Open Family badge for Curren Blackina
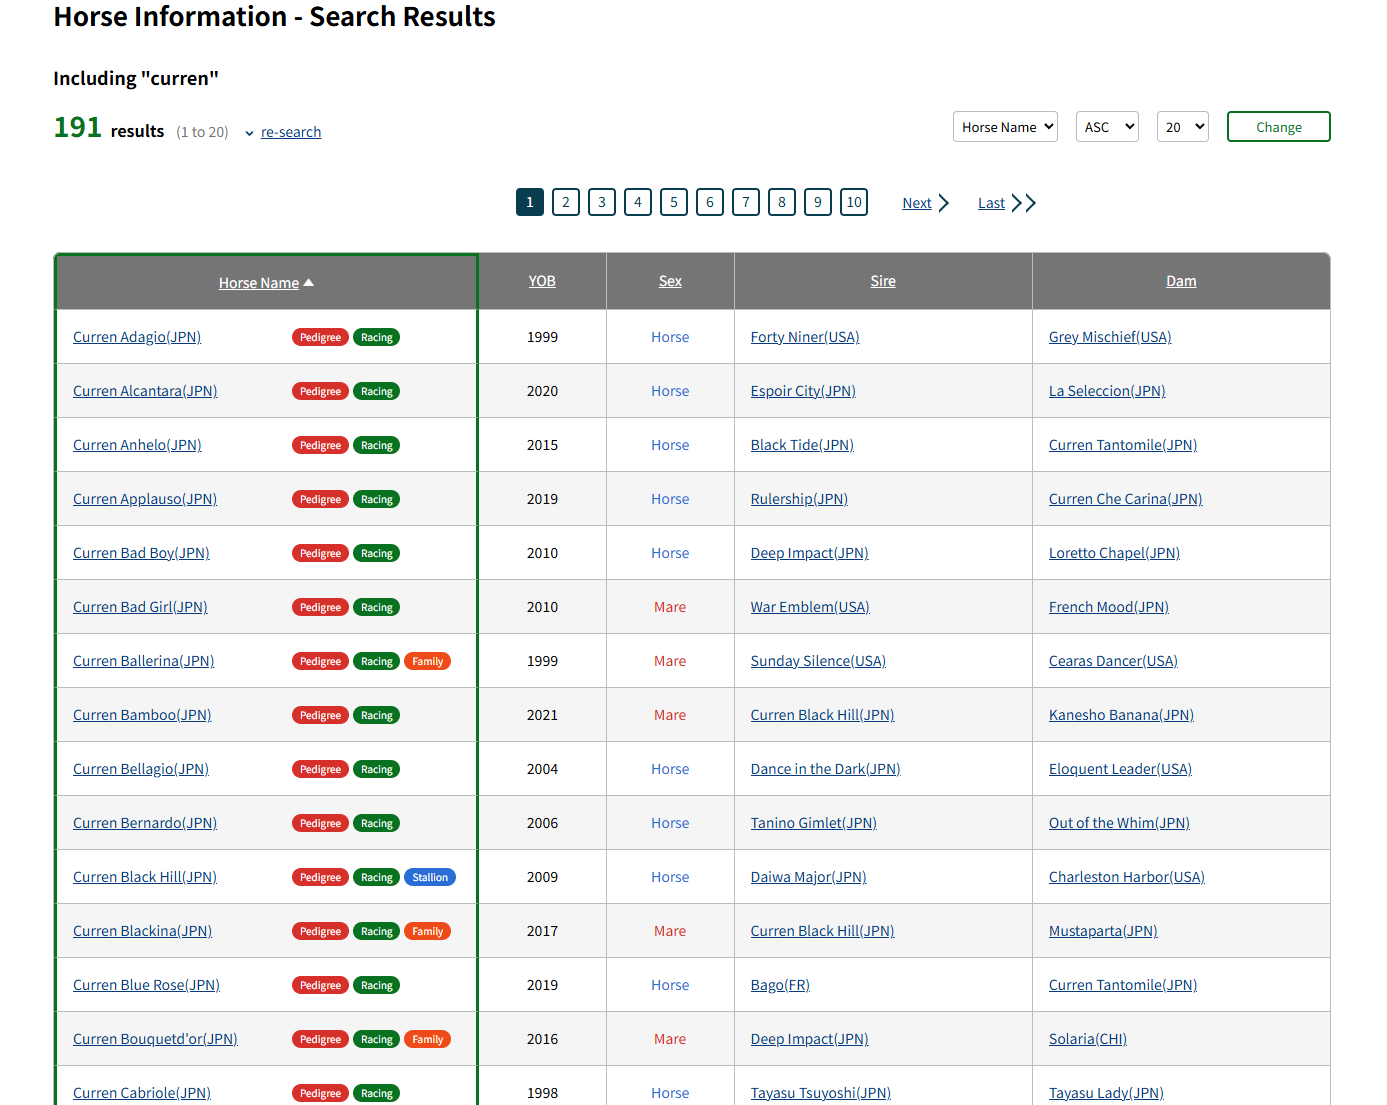Image resolution: width=1387 pixels, height=1105 pixels. pos(427,932)
